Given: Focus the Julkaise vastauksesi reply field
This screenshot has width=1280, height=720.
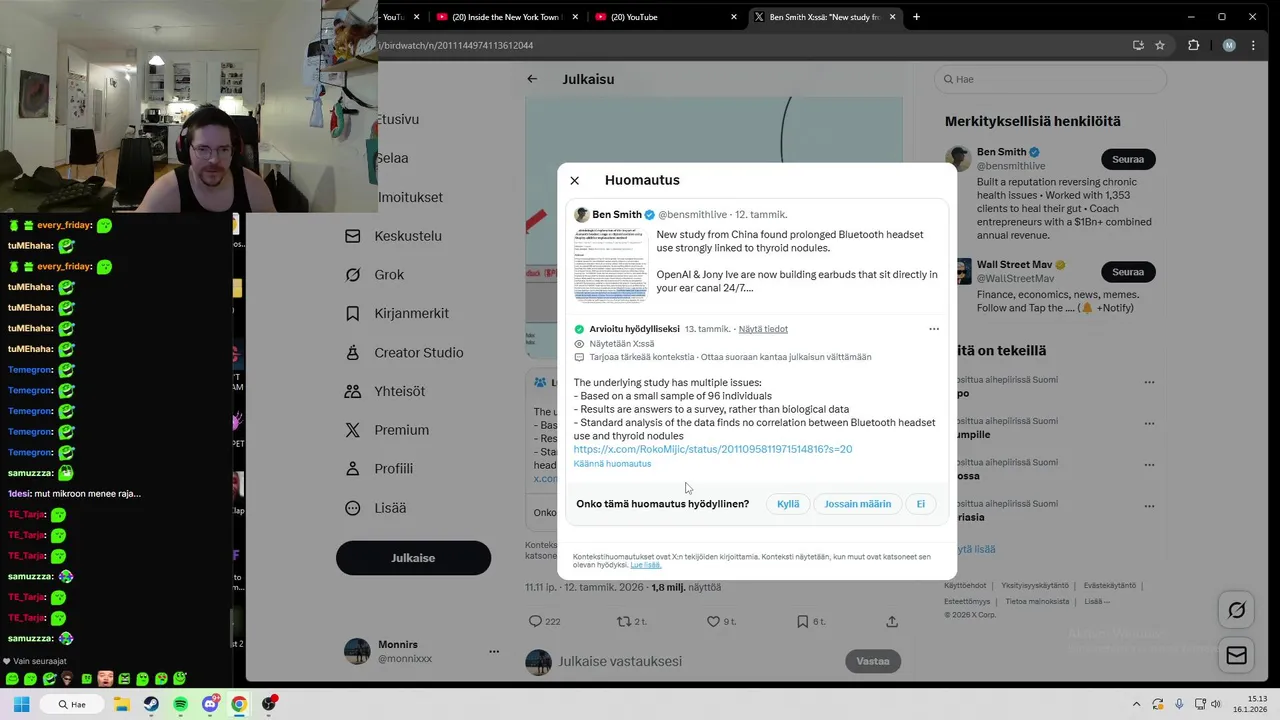Looking at the screenshot, I should point(620,661).
